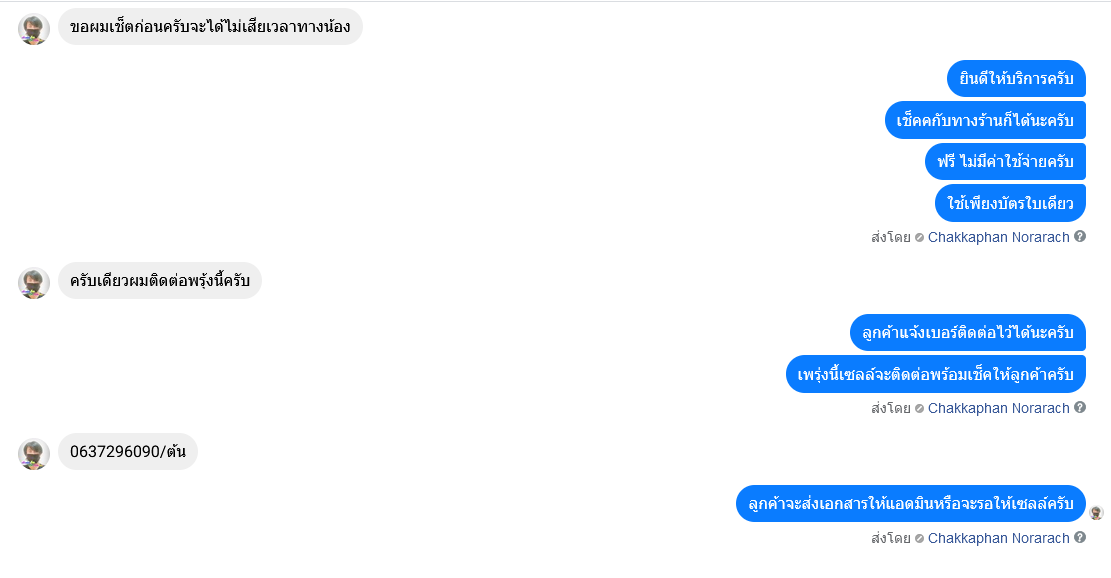Viewport: 1111px width, 578px height.
Task: Click the customer avatar beside the top message
Action: (x=33, y=29)
